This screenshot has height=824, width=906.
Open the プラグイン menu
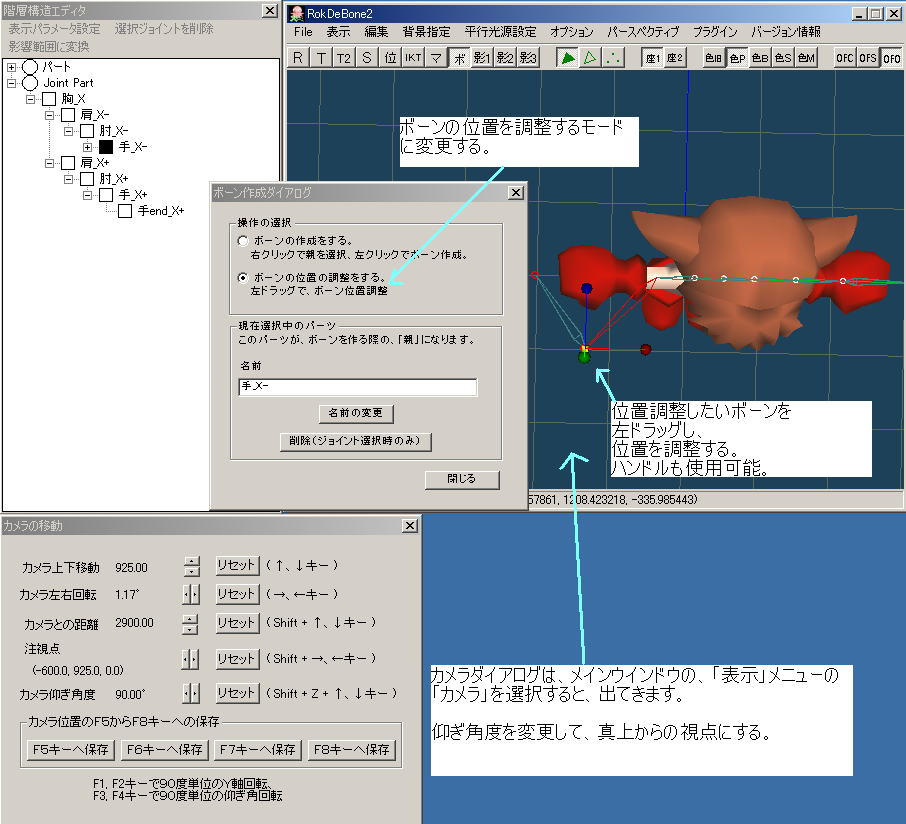pos(714,32)
